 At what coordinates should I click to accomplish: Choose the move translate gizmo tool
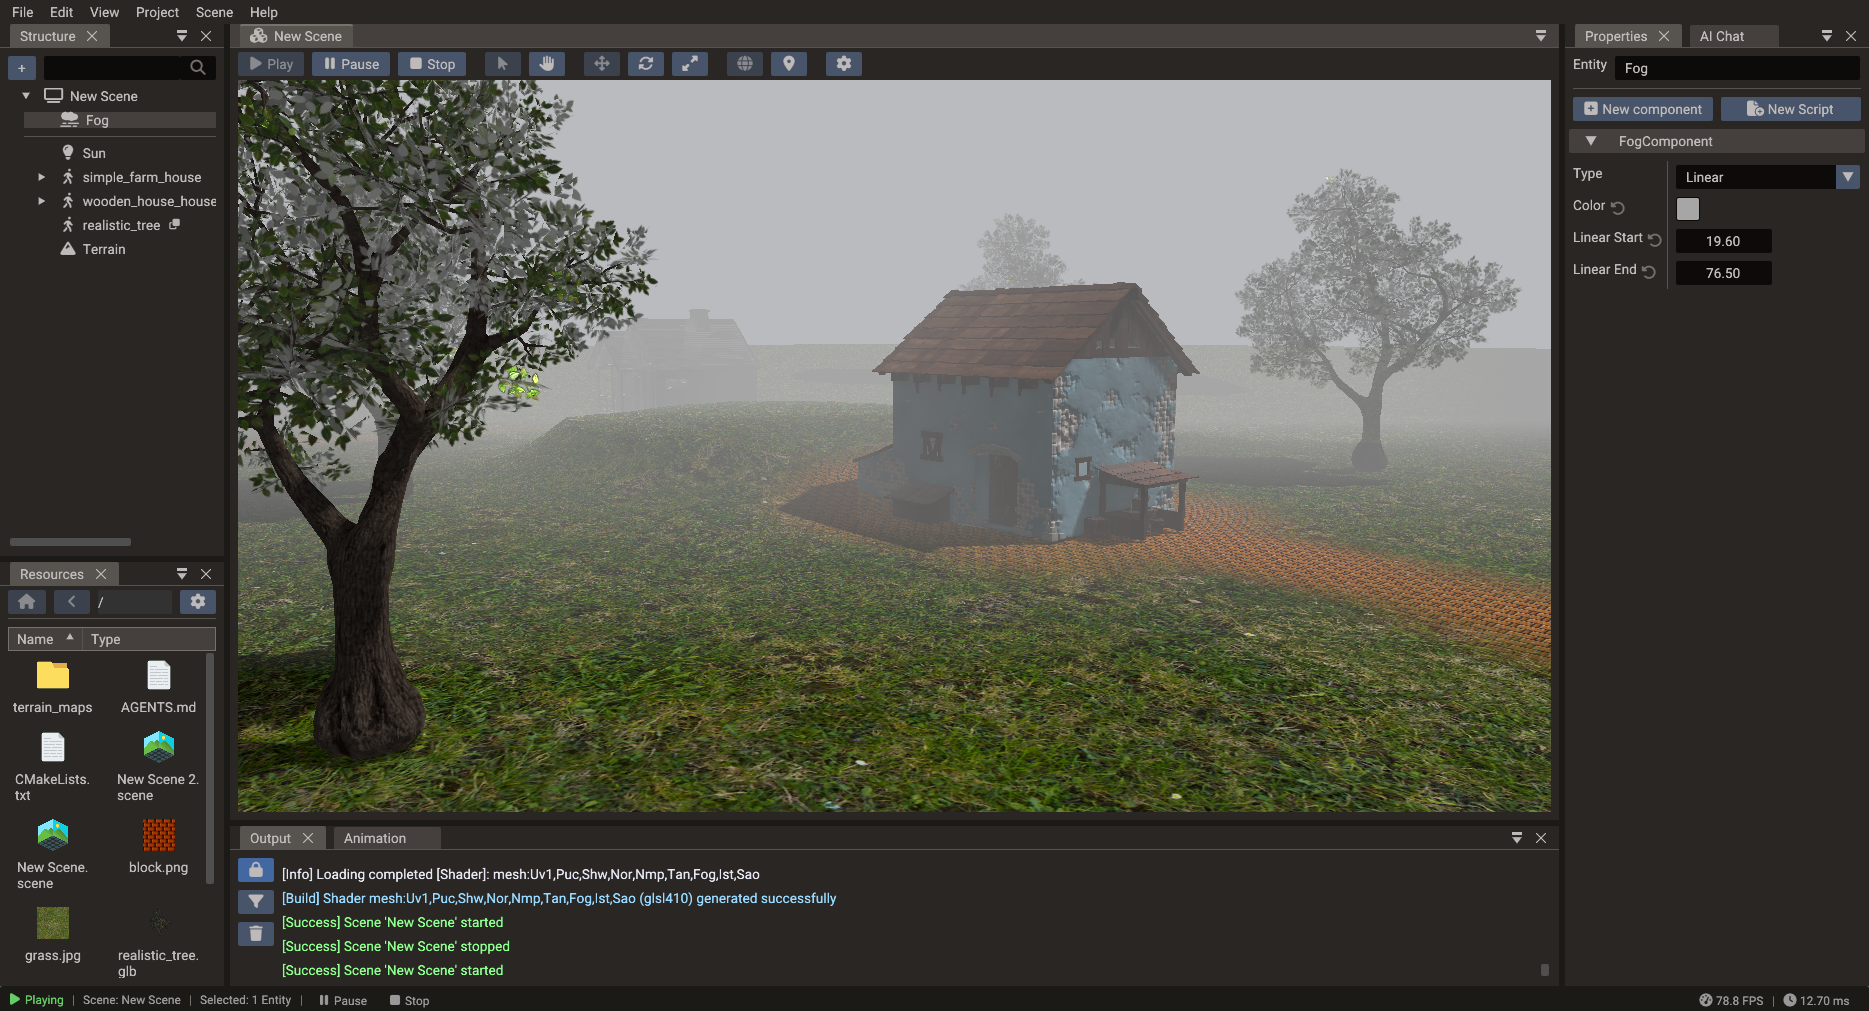pyautogui.click(x=602, y=64)
